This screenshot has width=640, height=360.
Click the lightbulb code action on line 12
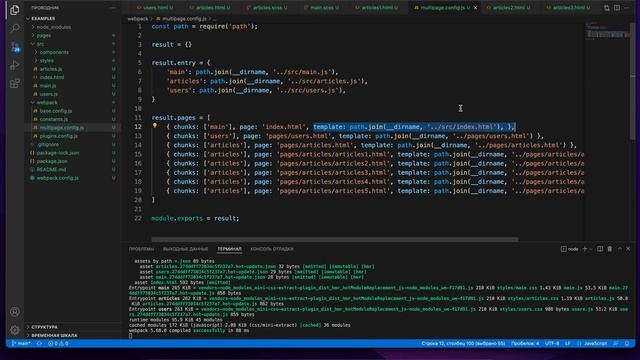(155, 126)
